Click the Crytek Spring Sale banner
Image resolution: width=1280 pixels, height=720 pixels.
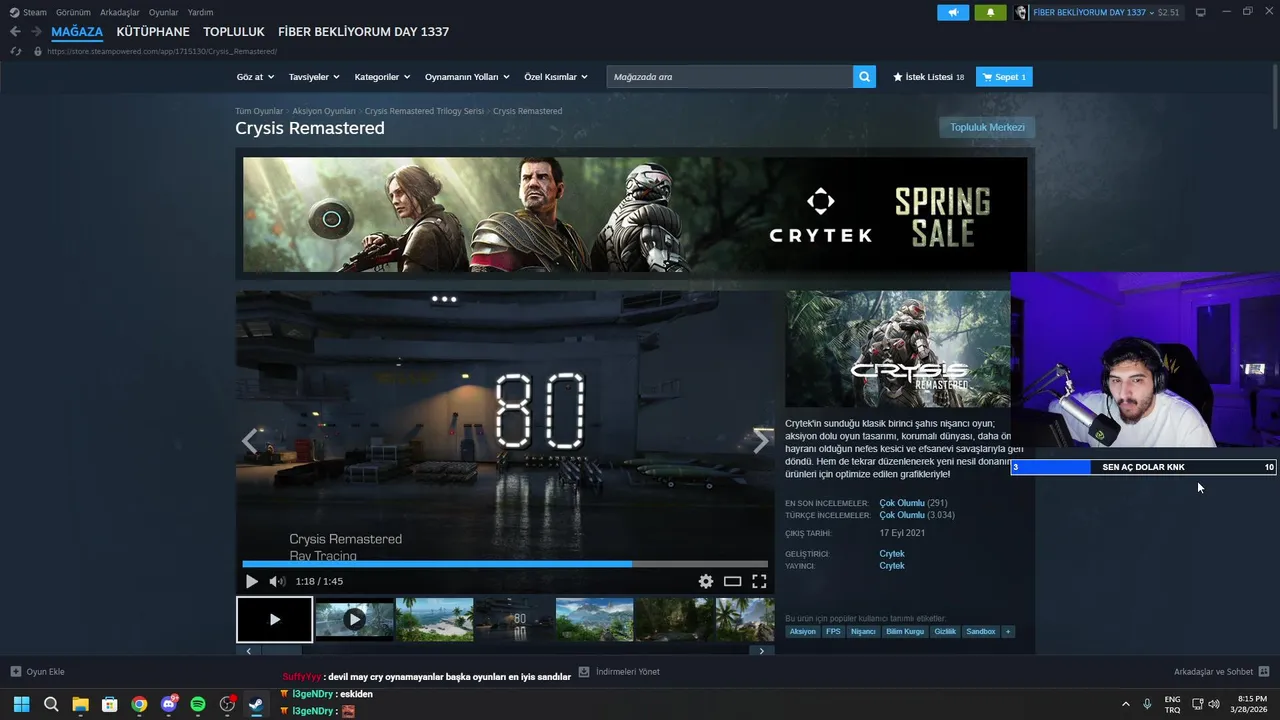tap(635, 214)
